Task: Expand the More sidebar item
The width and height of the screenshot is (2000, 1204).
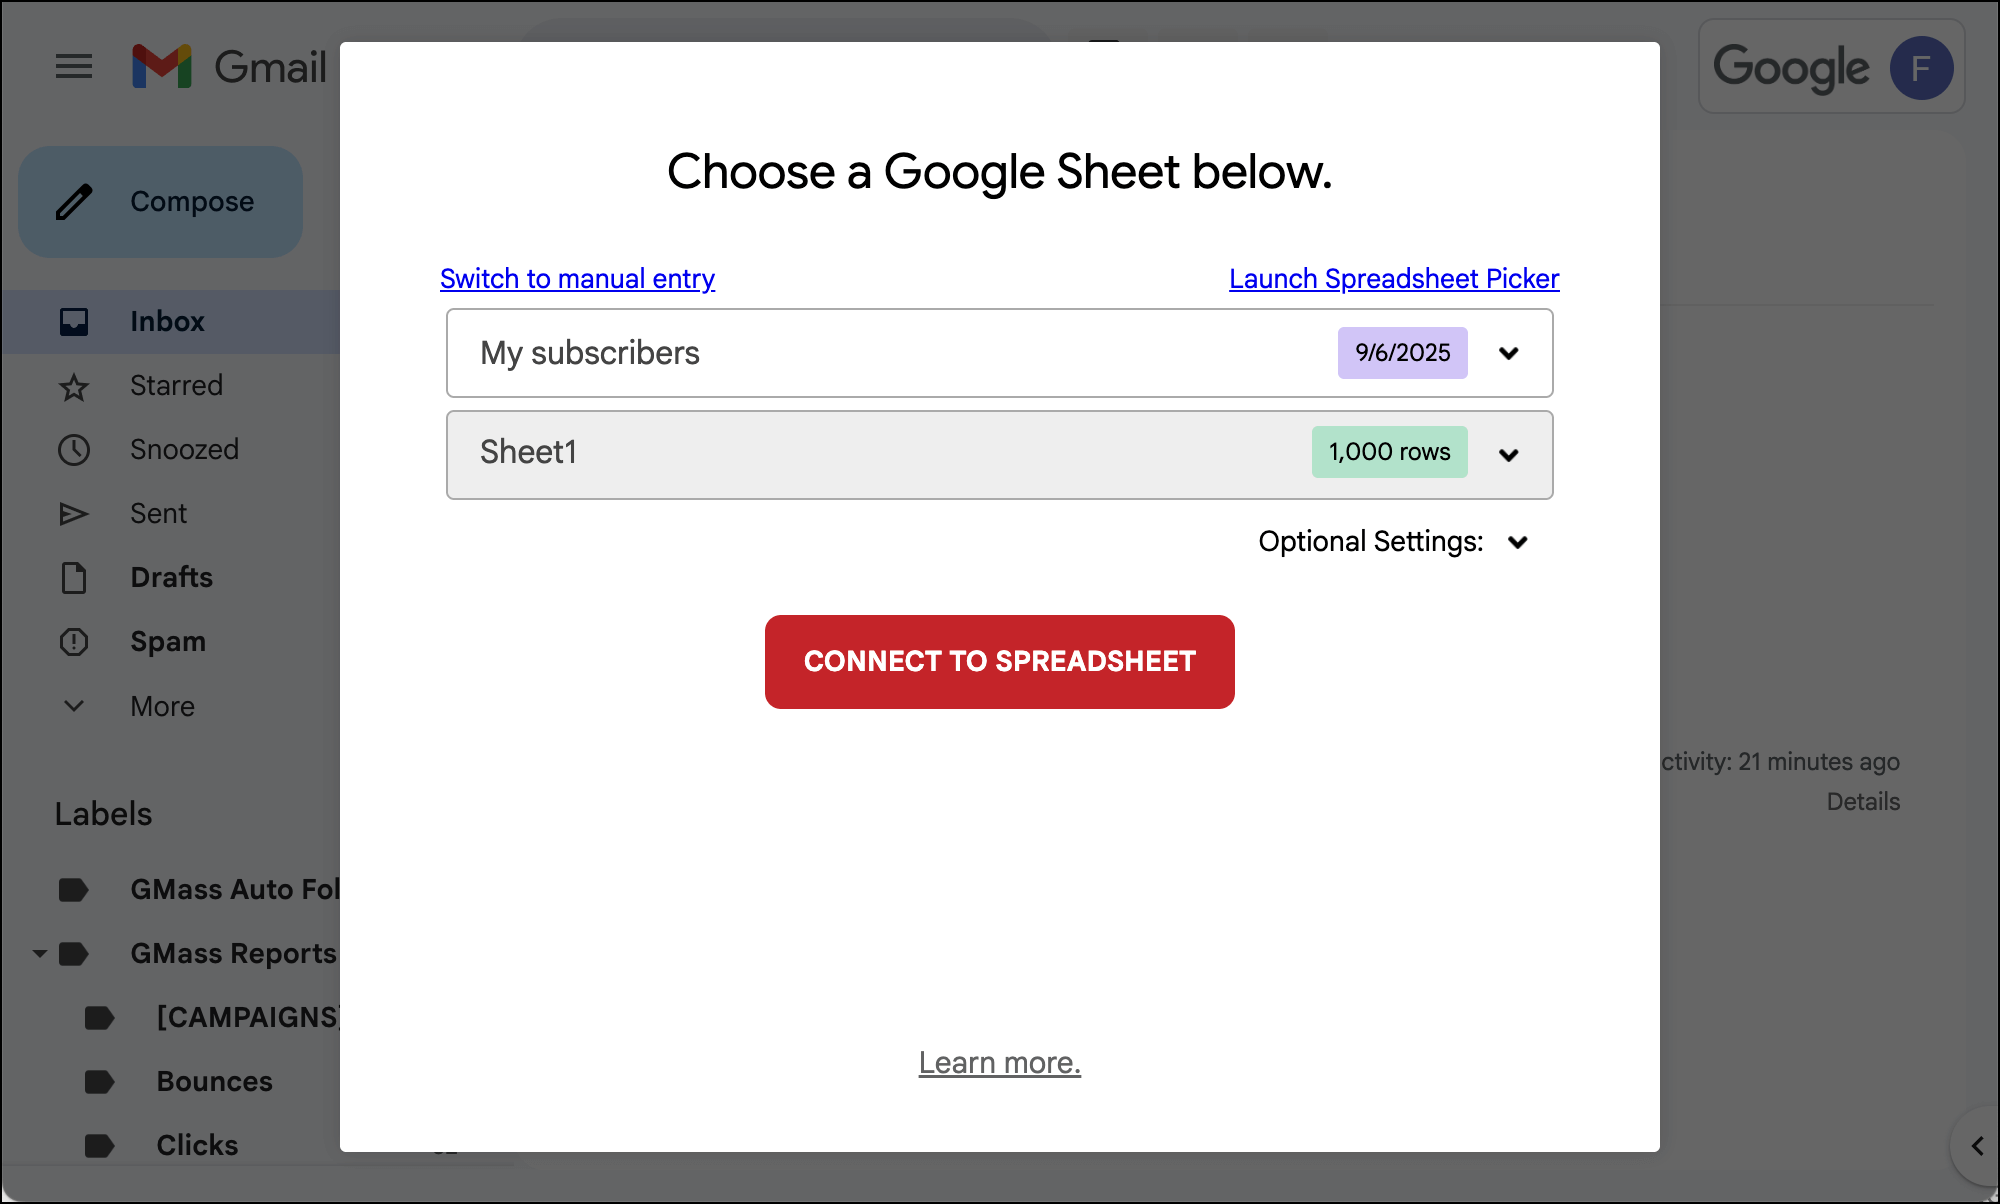Action: click(x=74, y=706)
